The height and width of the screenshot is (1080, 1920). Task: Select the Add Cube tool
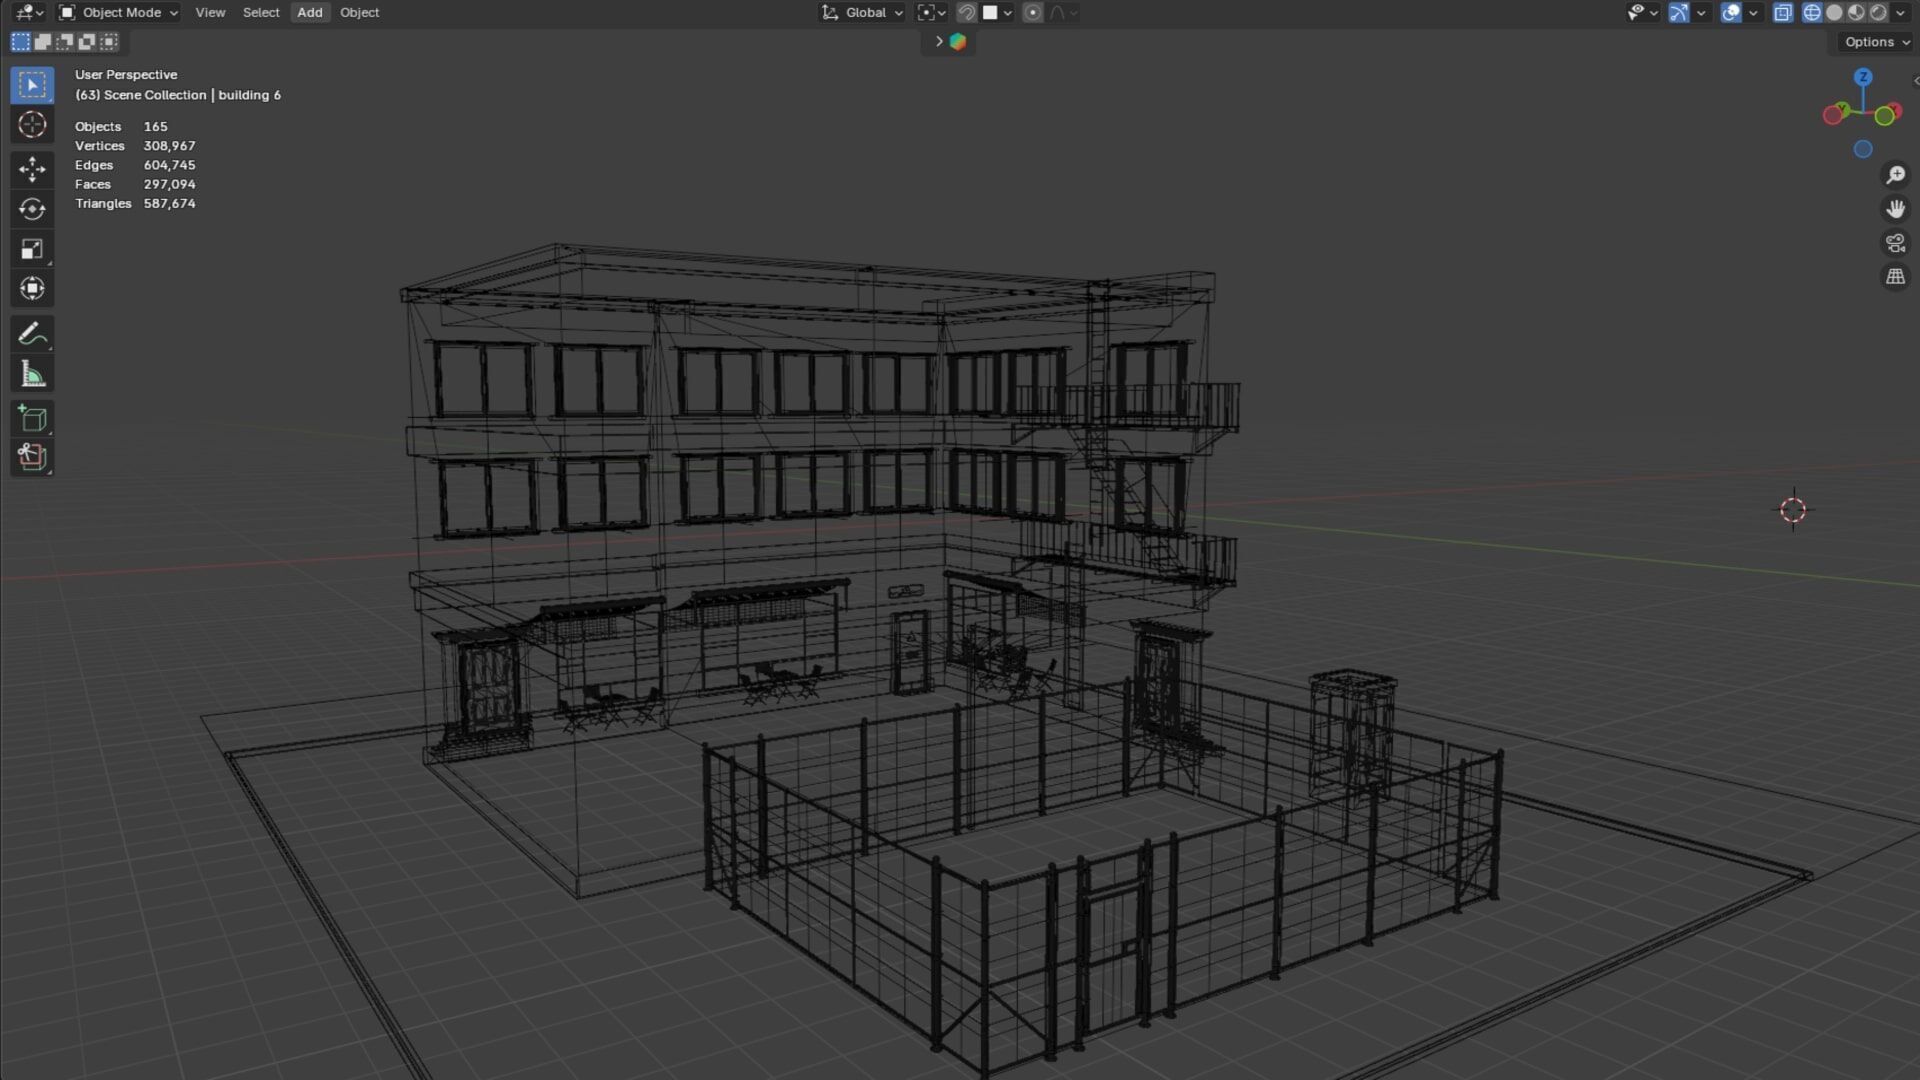[x=32, y=418]
